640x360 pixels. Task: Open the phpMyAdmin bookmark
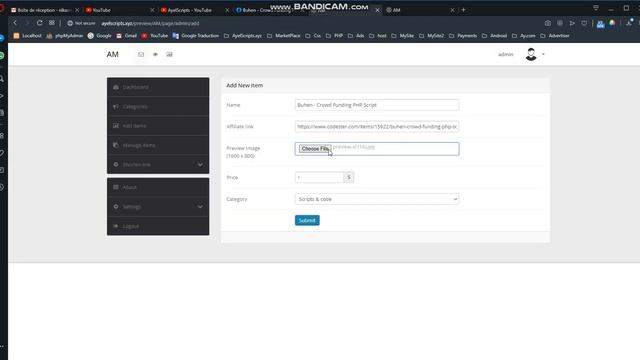(65, 36)
